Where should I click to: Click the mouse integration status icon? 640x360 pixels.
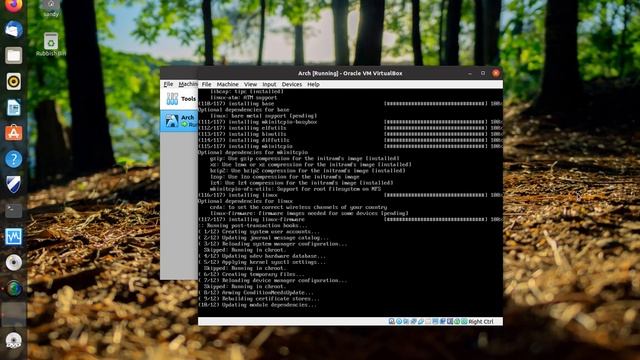coord(457,322)
